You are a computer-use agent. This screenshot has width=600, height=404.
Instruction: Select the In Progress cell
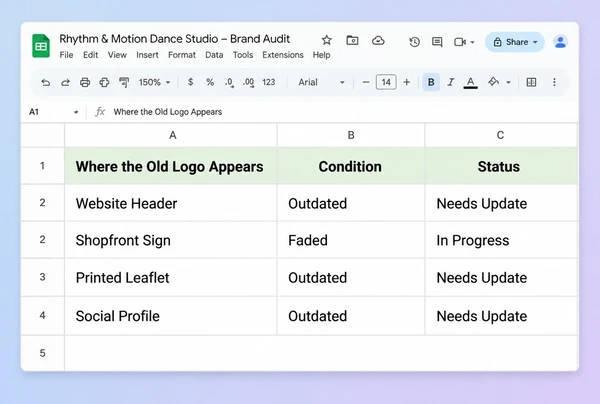coord(501,240)
